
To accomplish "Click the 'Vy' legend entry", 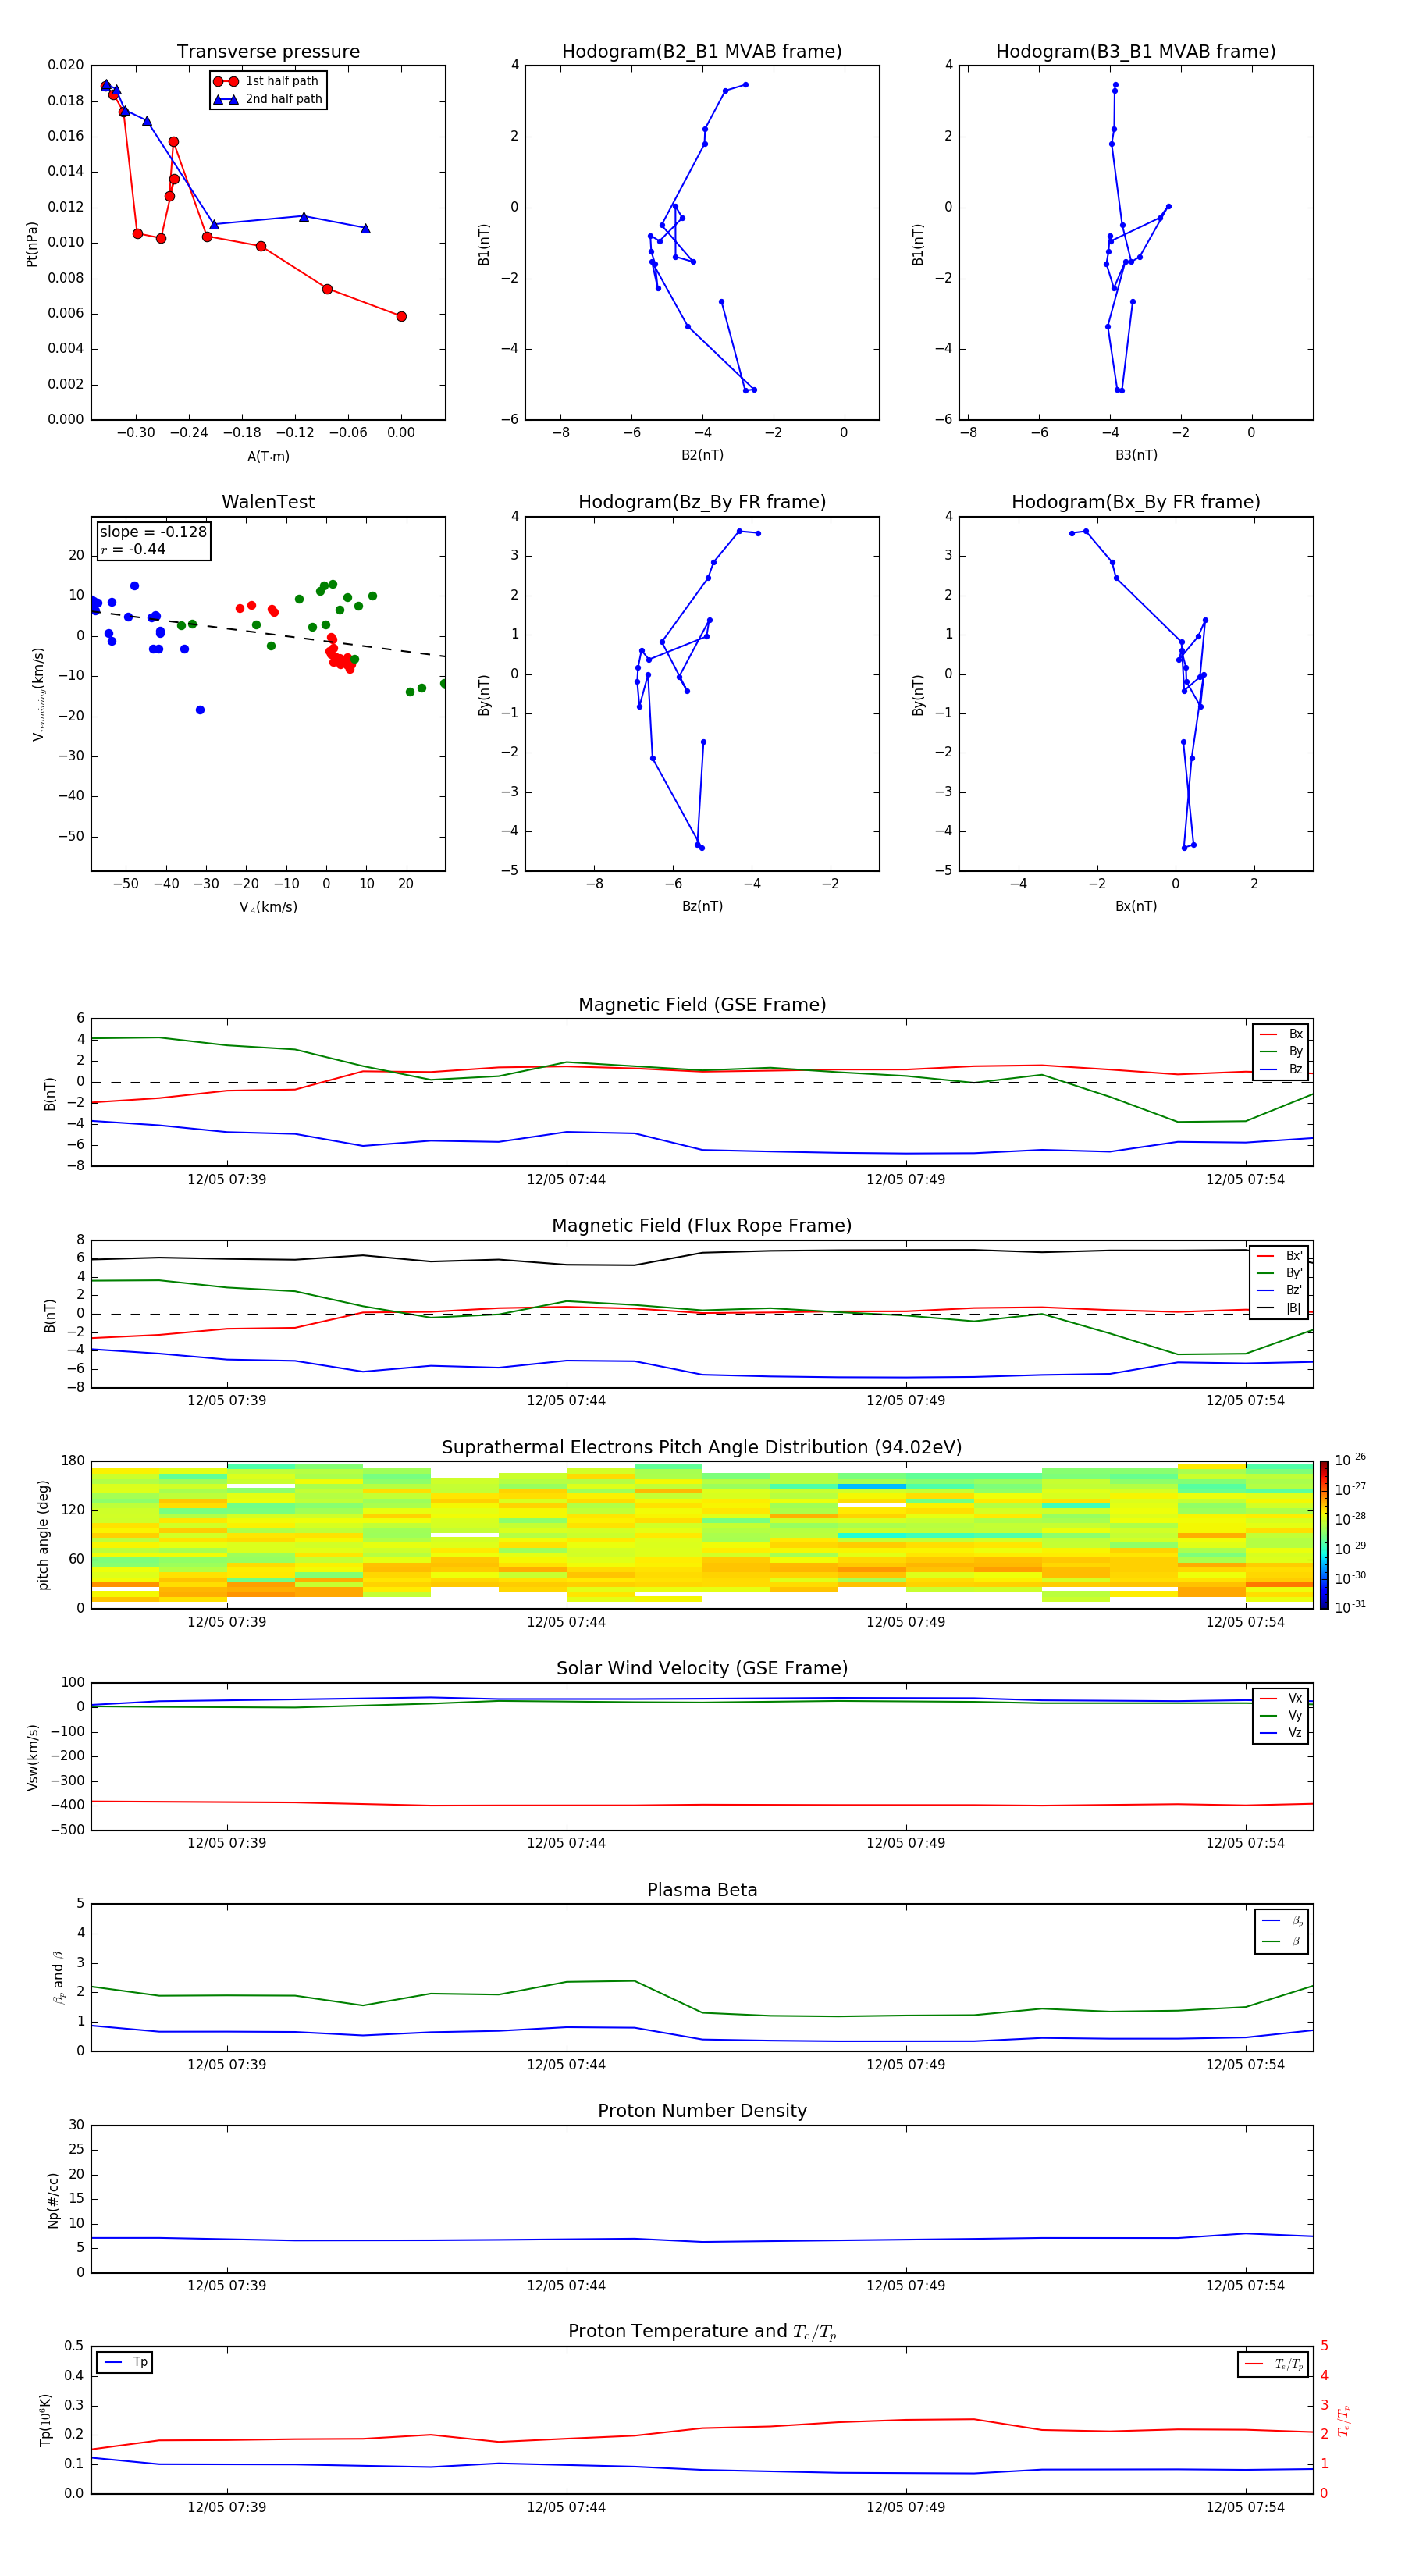I will tap(1281, 1715).
